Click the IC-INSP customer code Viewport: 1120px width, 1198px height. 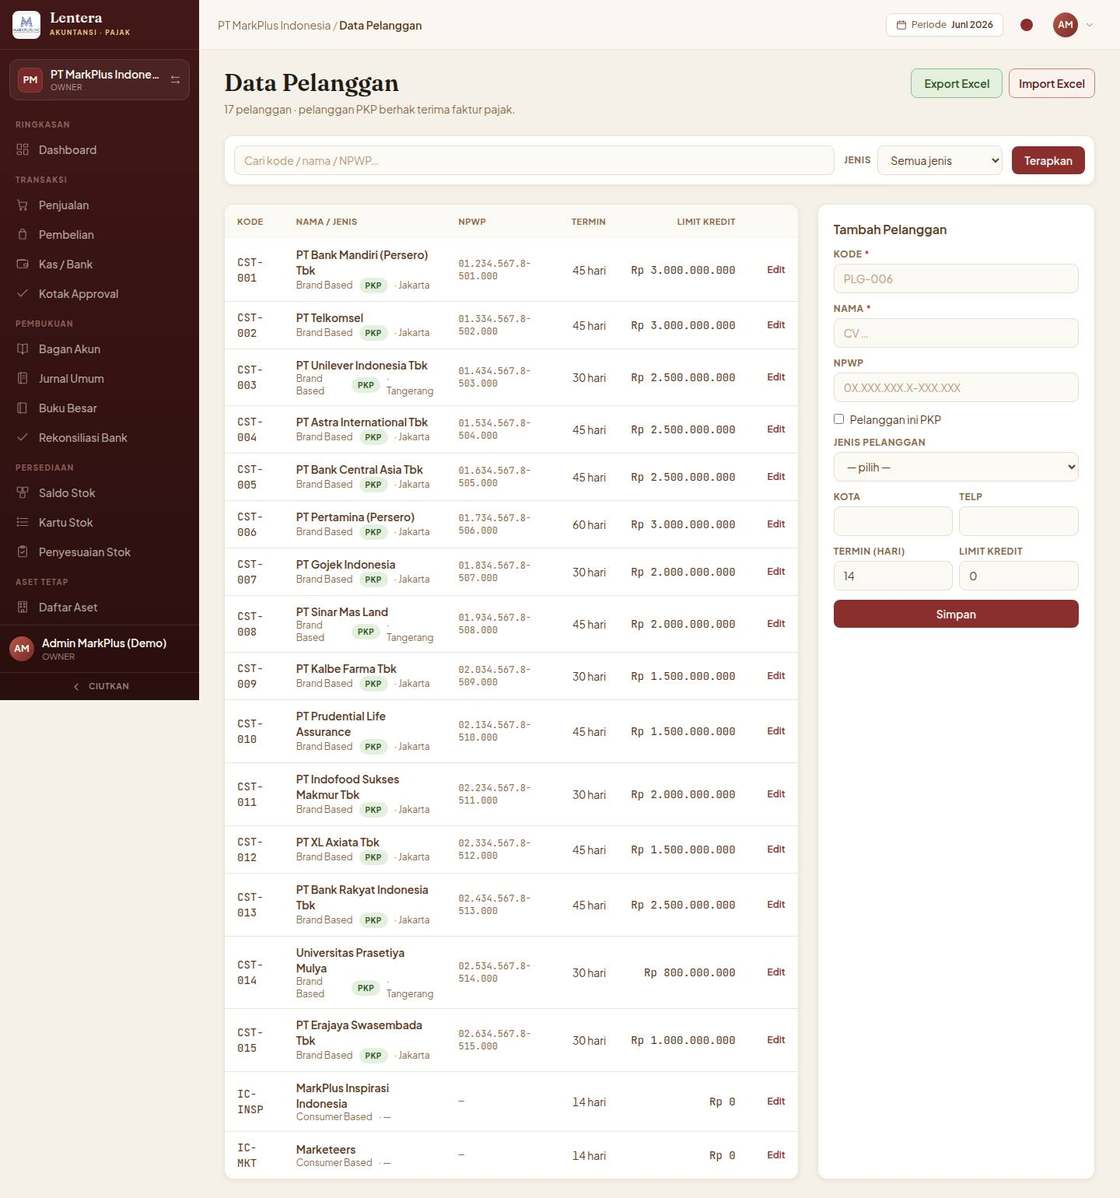(250, 1102)
